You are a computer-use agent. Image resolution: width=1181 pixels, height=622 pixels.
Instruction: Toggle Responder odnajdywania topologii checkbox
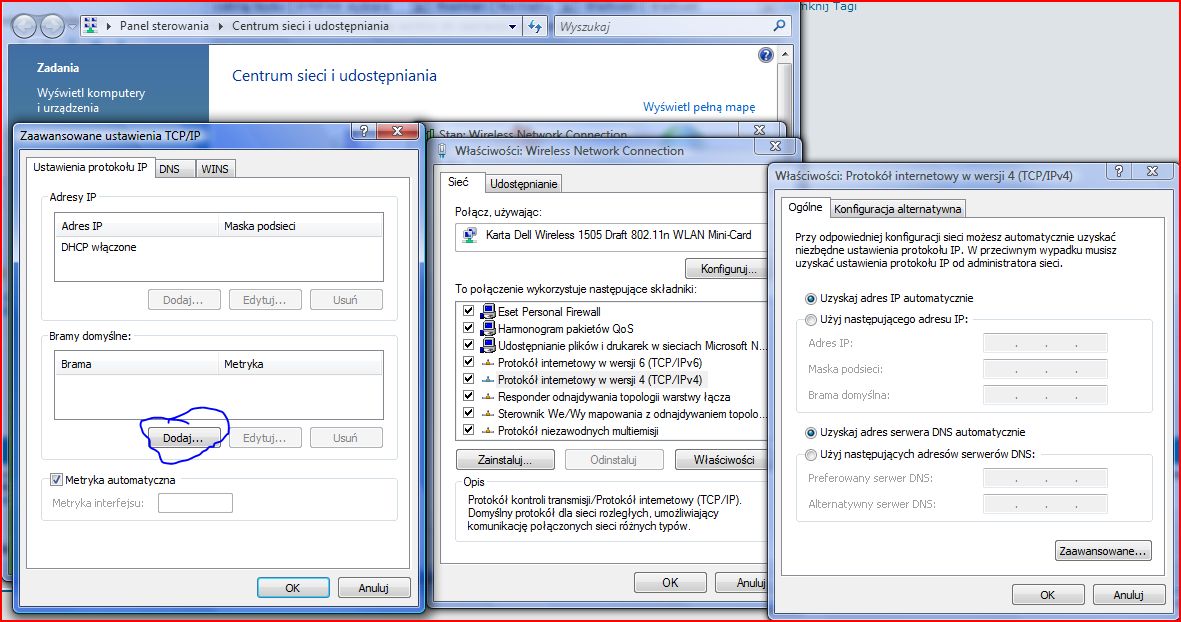(x=468, y=397)
